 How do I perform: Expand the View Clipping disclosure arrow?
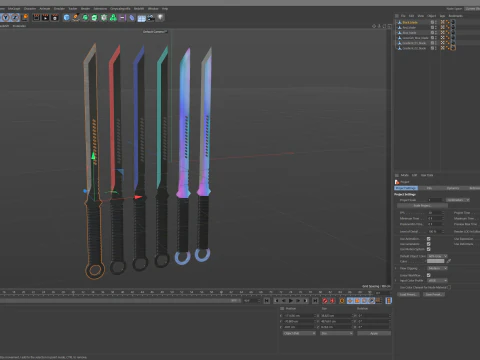coord(396,268)
